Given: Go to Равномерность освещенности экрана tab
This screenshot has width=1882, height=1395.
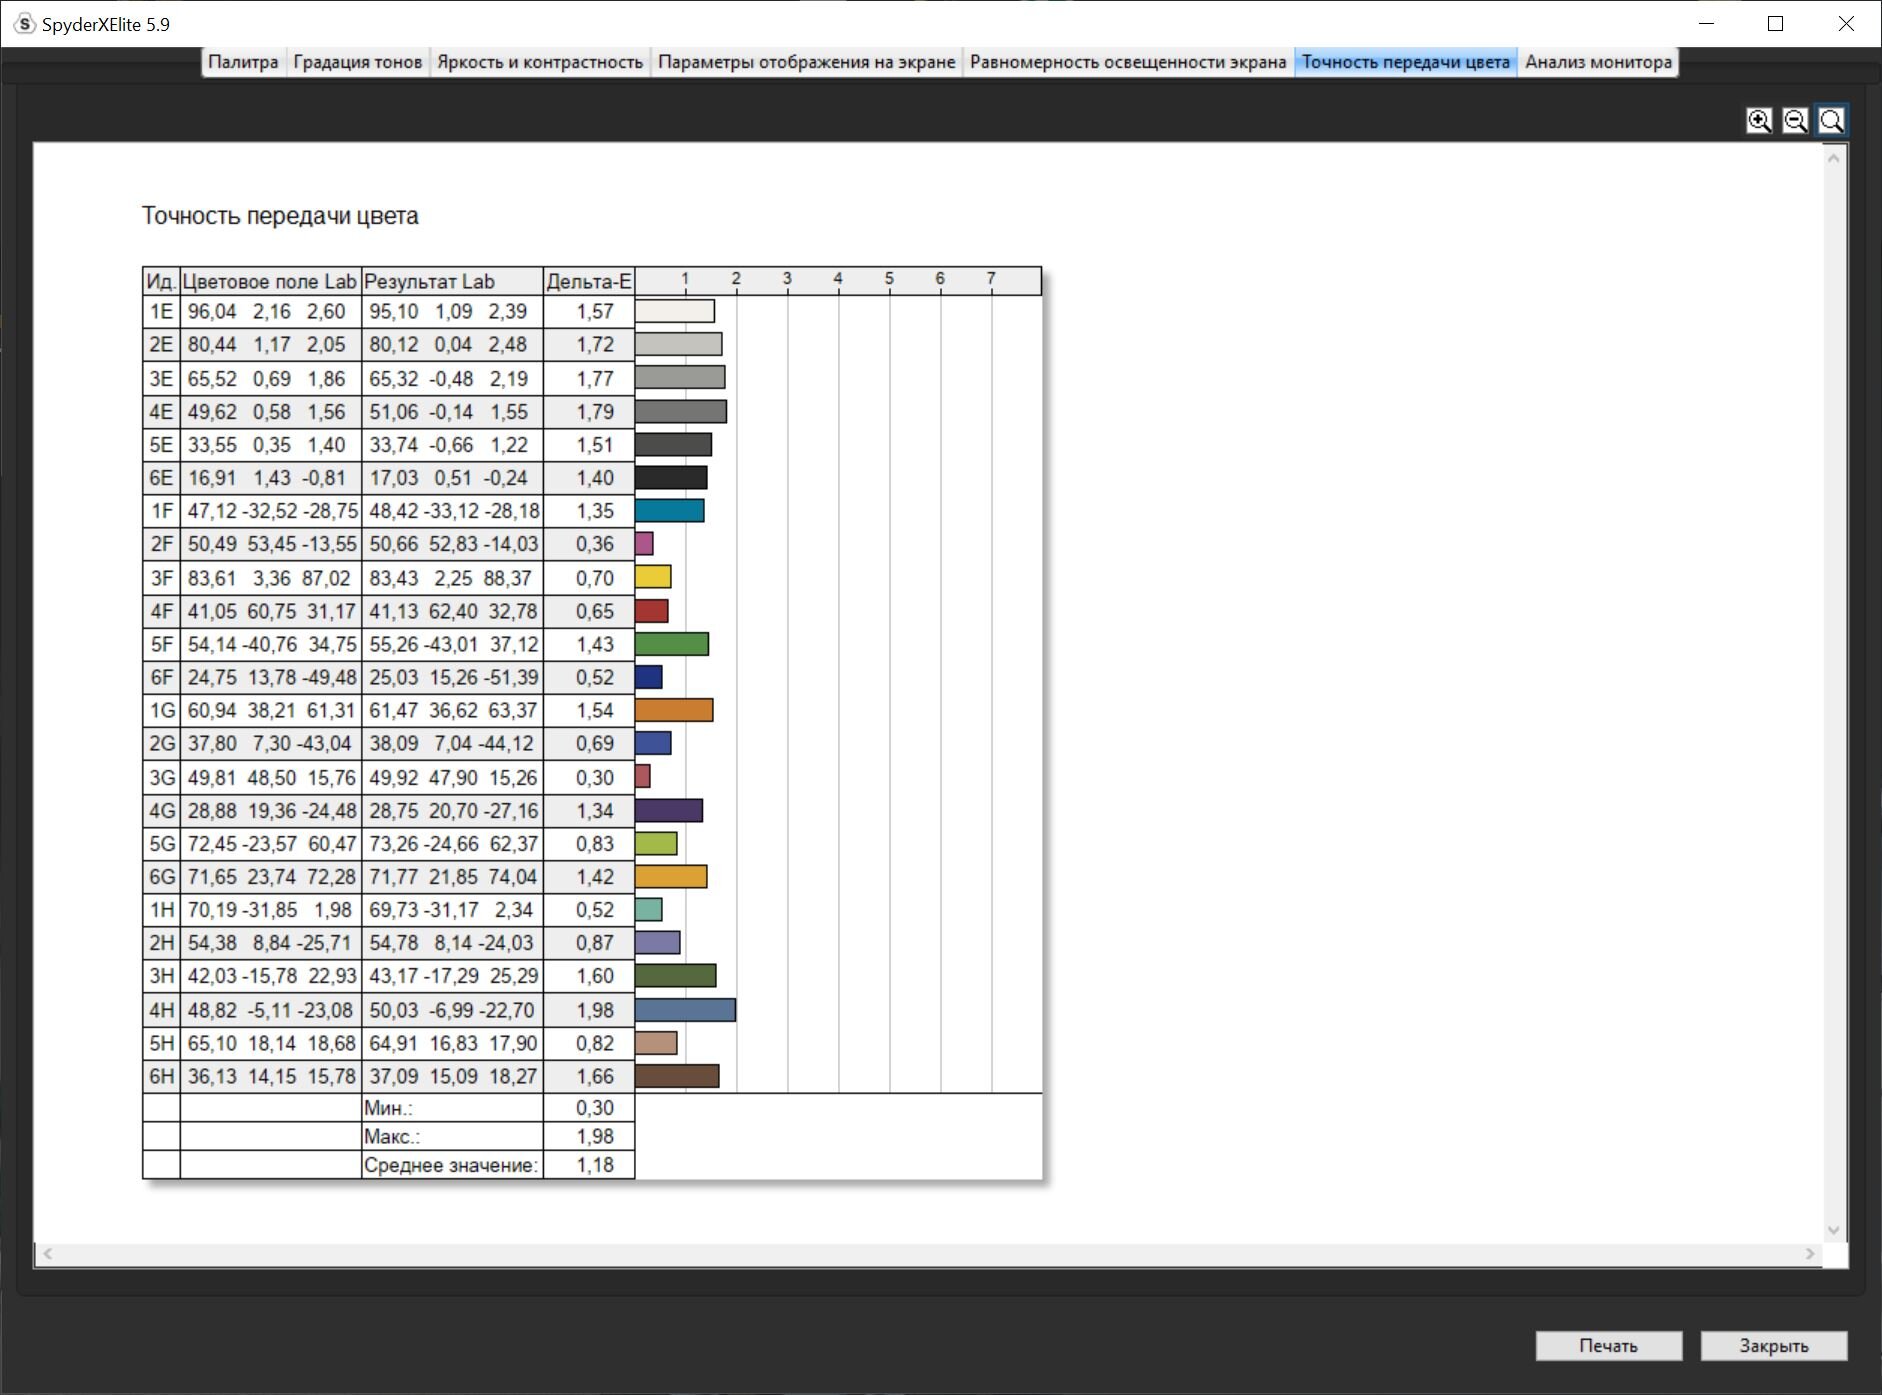Looking at the screenshot, I should pos(1128,62).
